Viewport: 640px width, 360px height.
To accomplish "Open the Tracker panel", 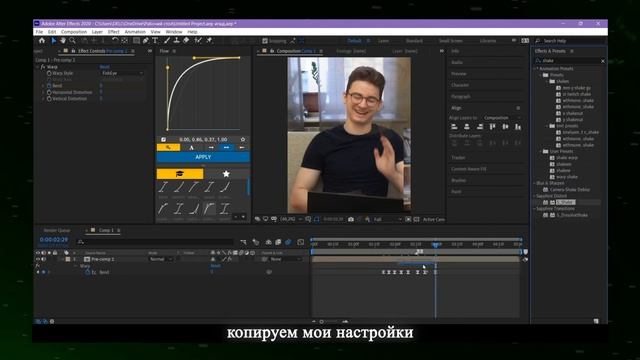I will (x=458, y=158).
